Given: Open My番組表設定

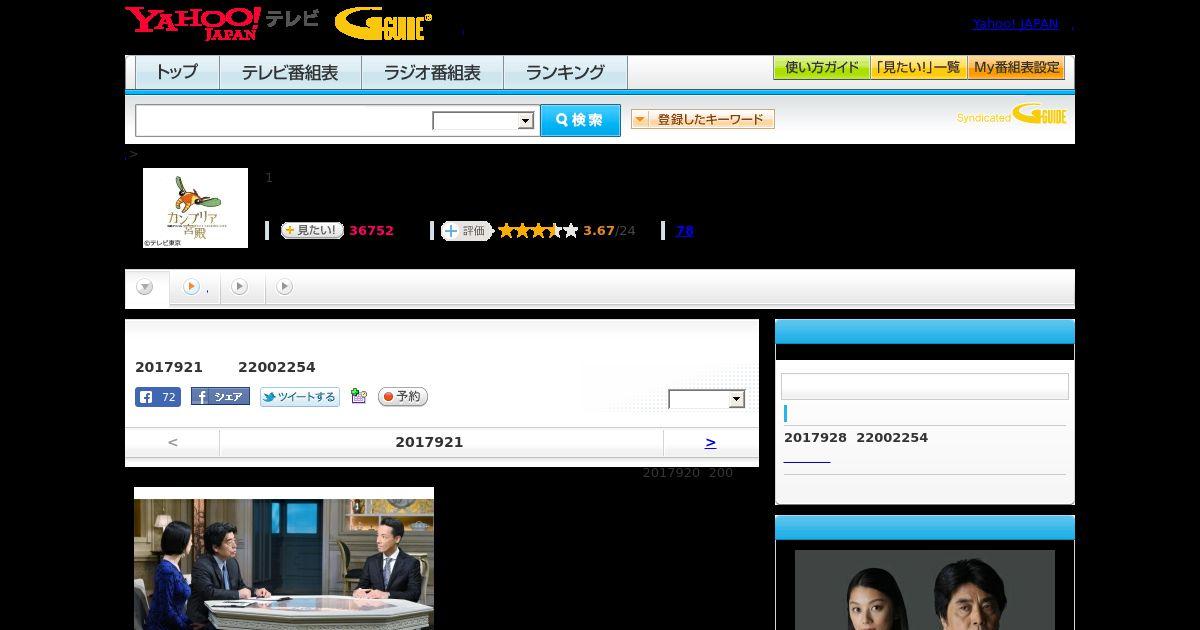Looking at the screenshot, I should (1016, 68).
